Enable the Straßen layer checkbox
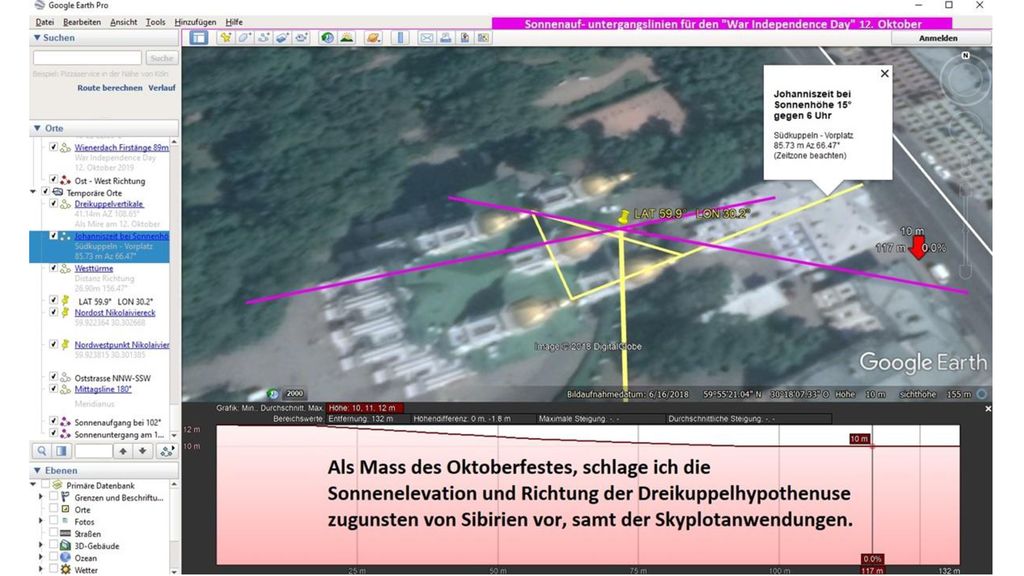 [x=54, y=534]
